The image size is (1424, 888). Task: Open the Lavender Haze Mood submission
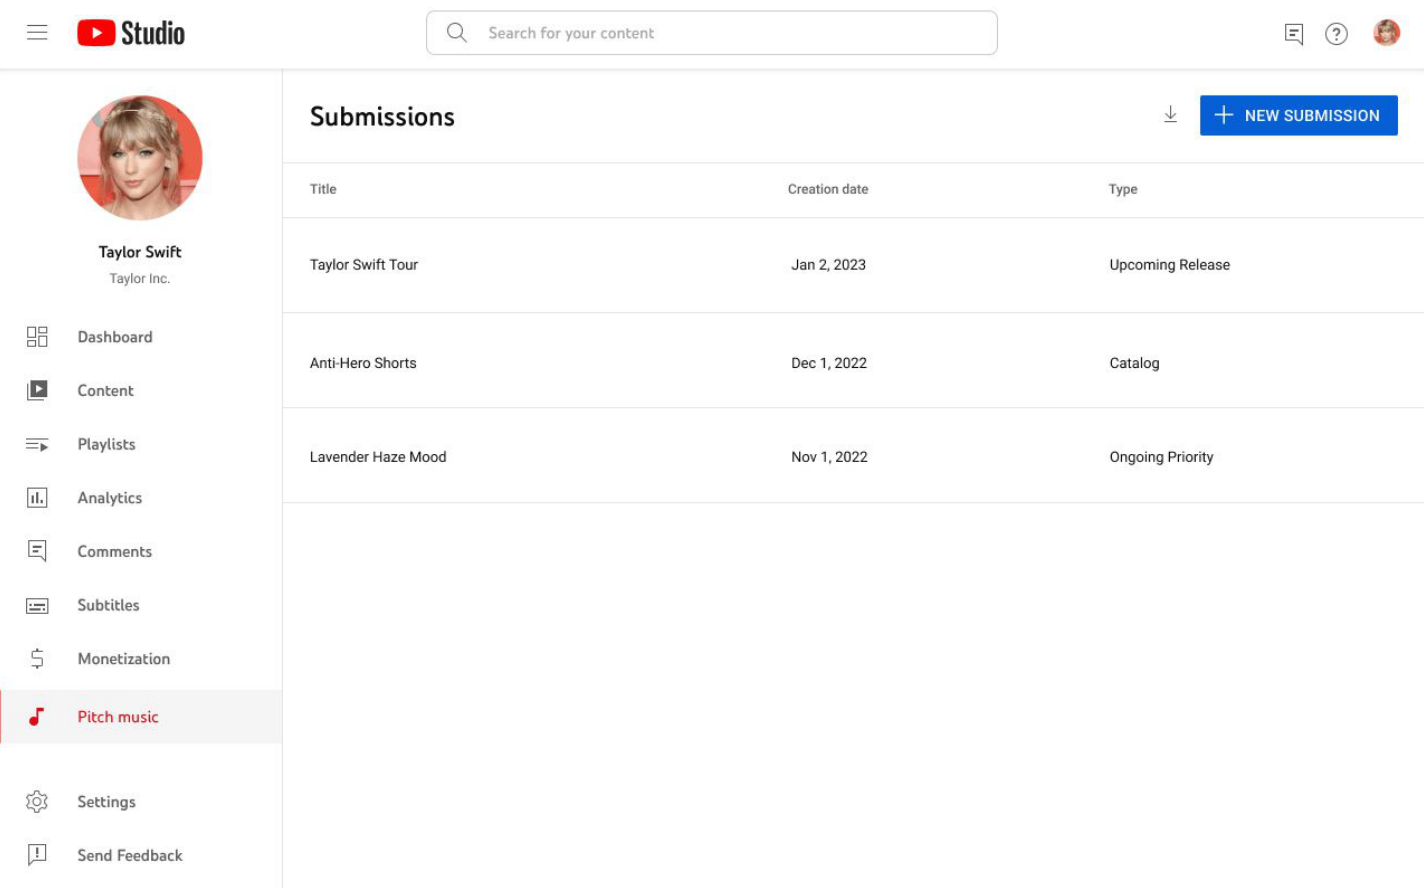[x=378, y=457]
